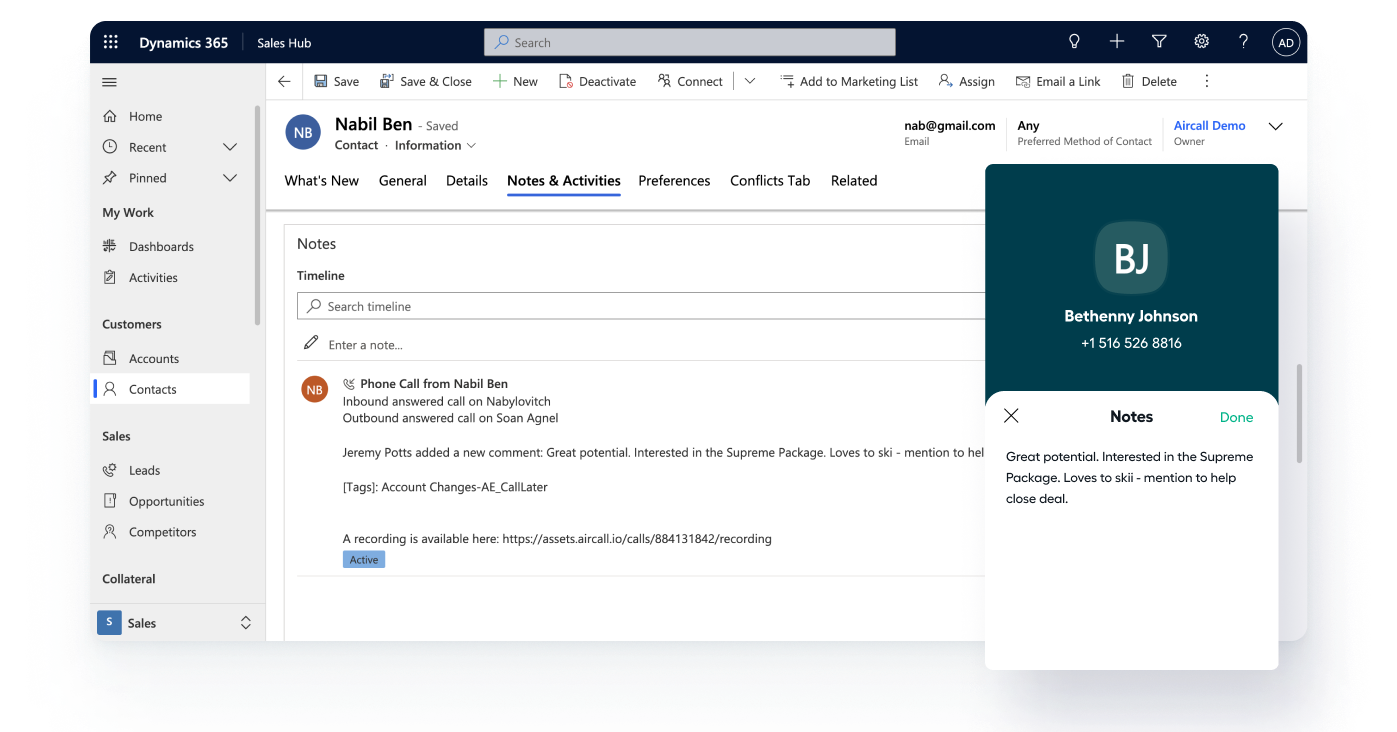Click Done in the Aircall Notes panel
Viewport: 1397px width, 732px height.
[x=1236, y=417]
